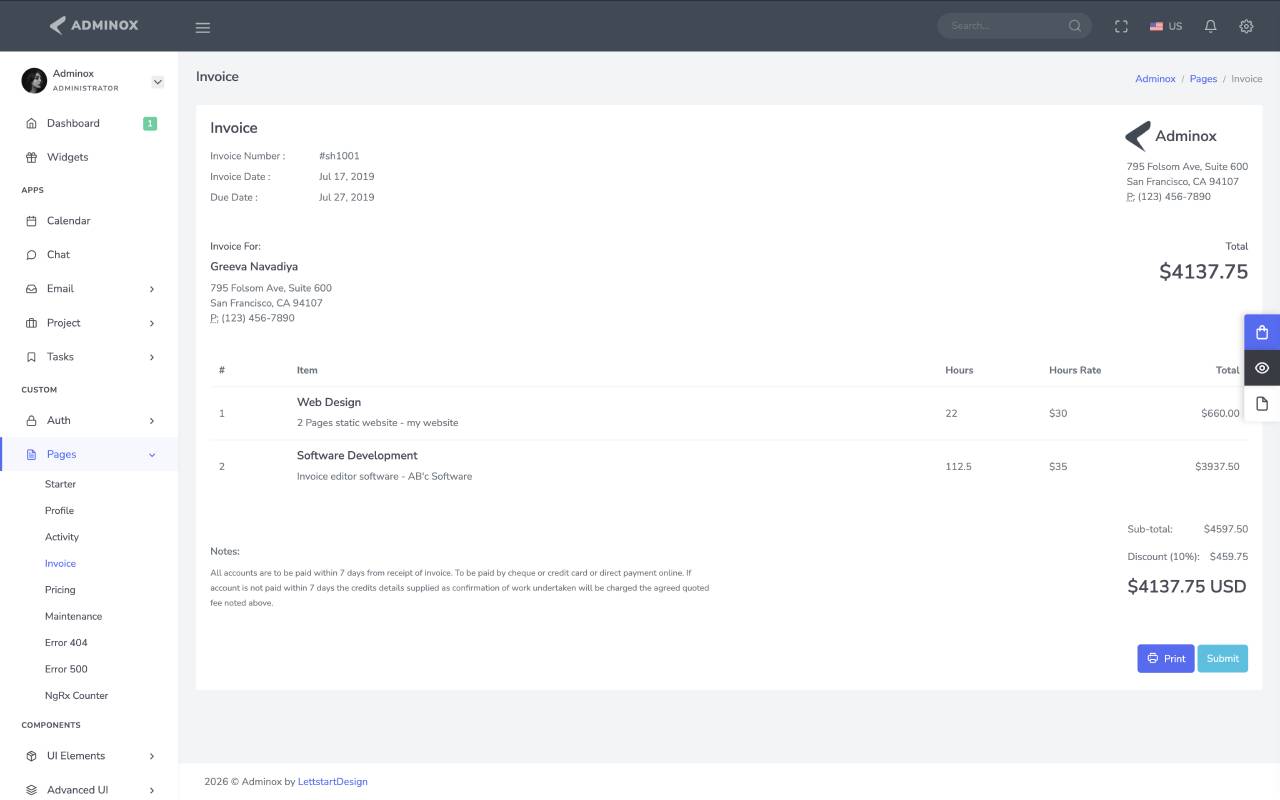
Task: Open the LettstartDesign footer link
Action: point(333,782)
